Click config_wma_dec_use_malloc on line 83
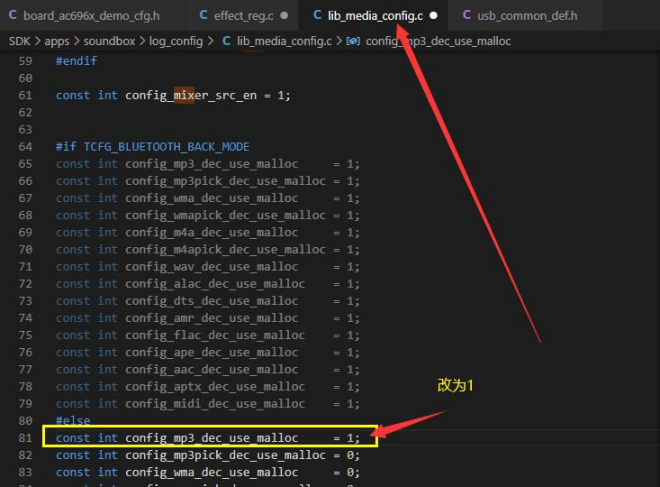This screenshot has width=660, height=487. coord(212,472)
